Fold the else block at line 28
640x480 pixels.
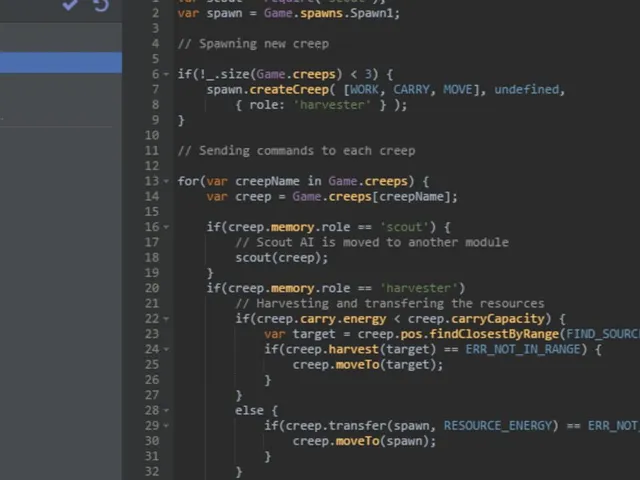tap(166, 411)
